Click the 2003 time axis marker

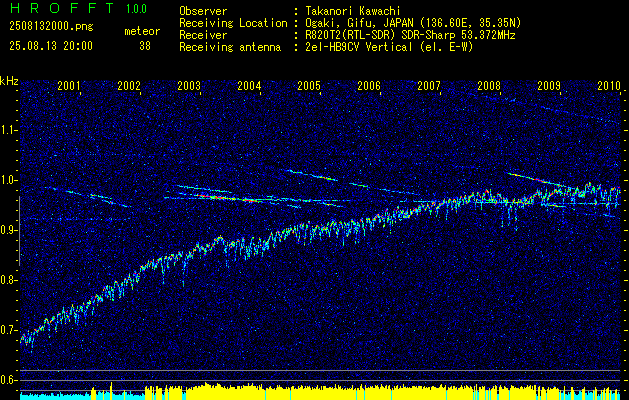[x=189, y=85]
